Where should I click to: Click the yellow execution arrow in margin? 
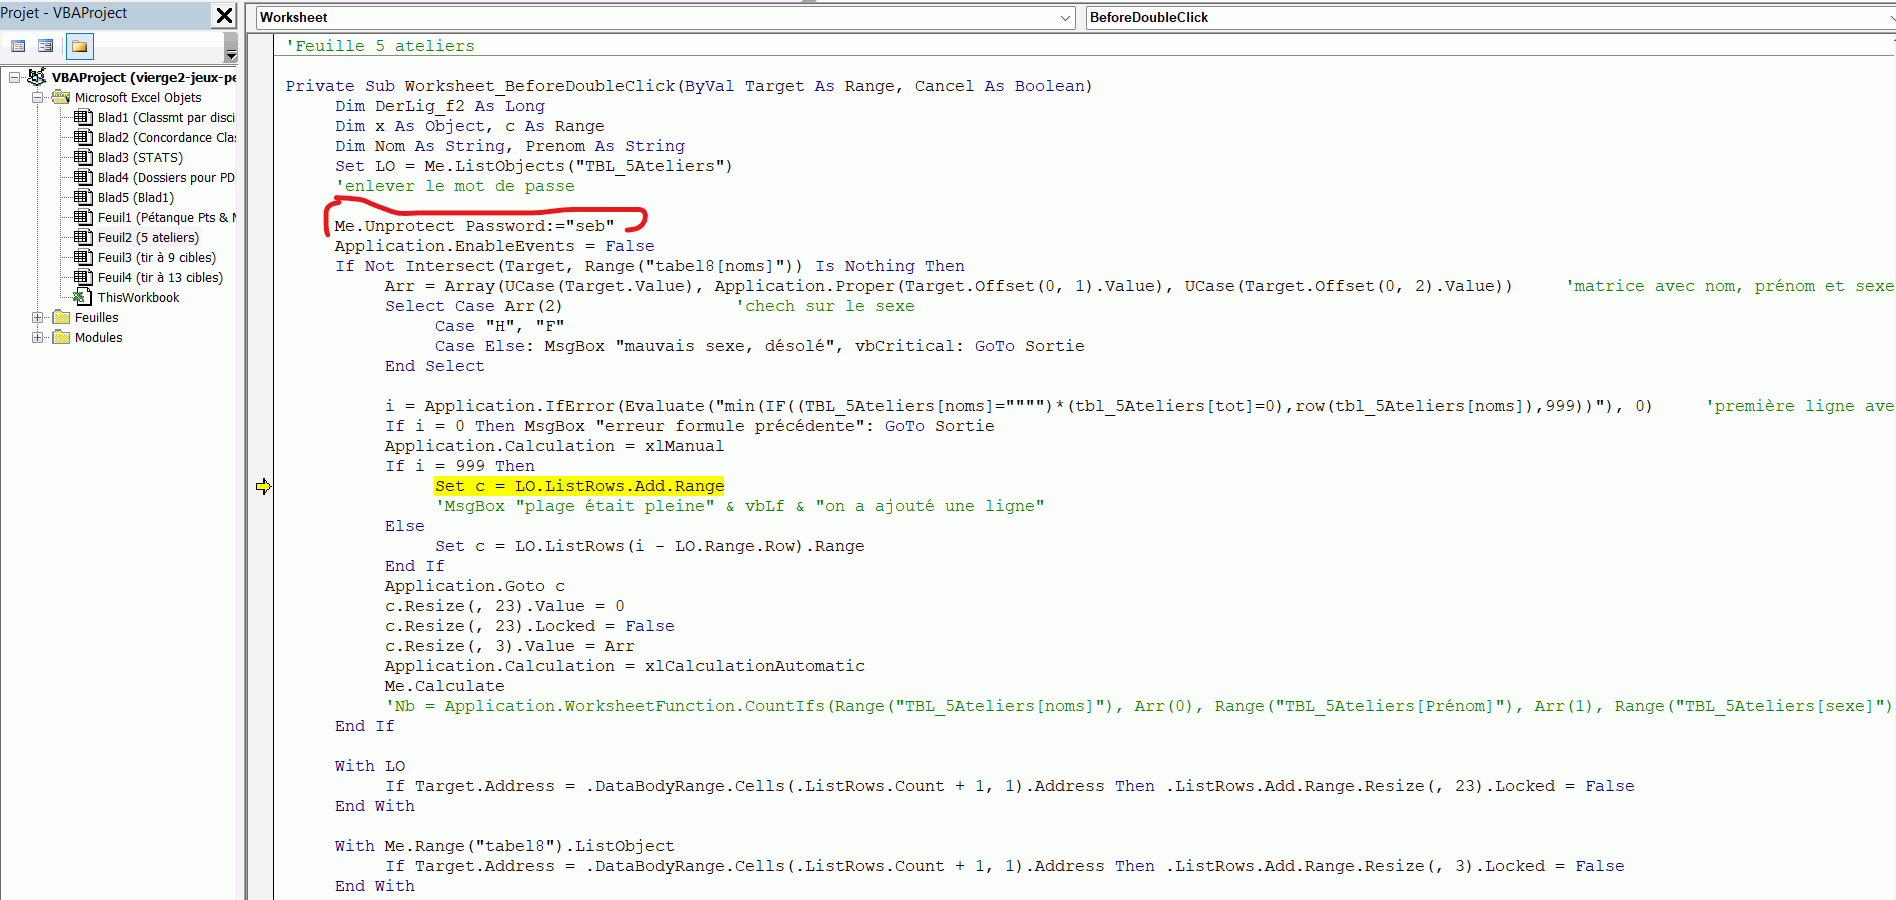point(263,486)
